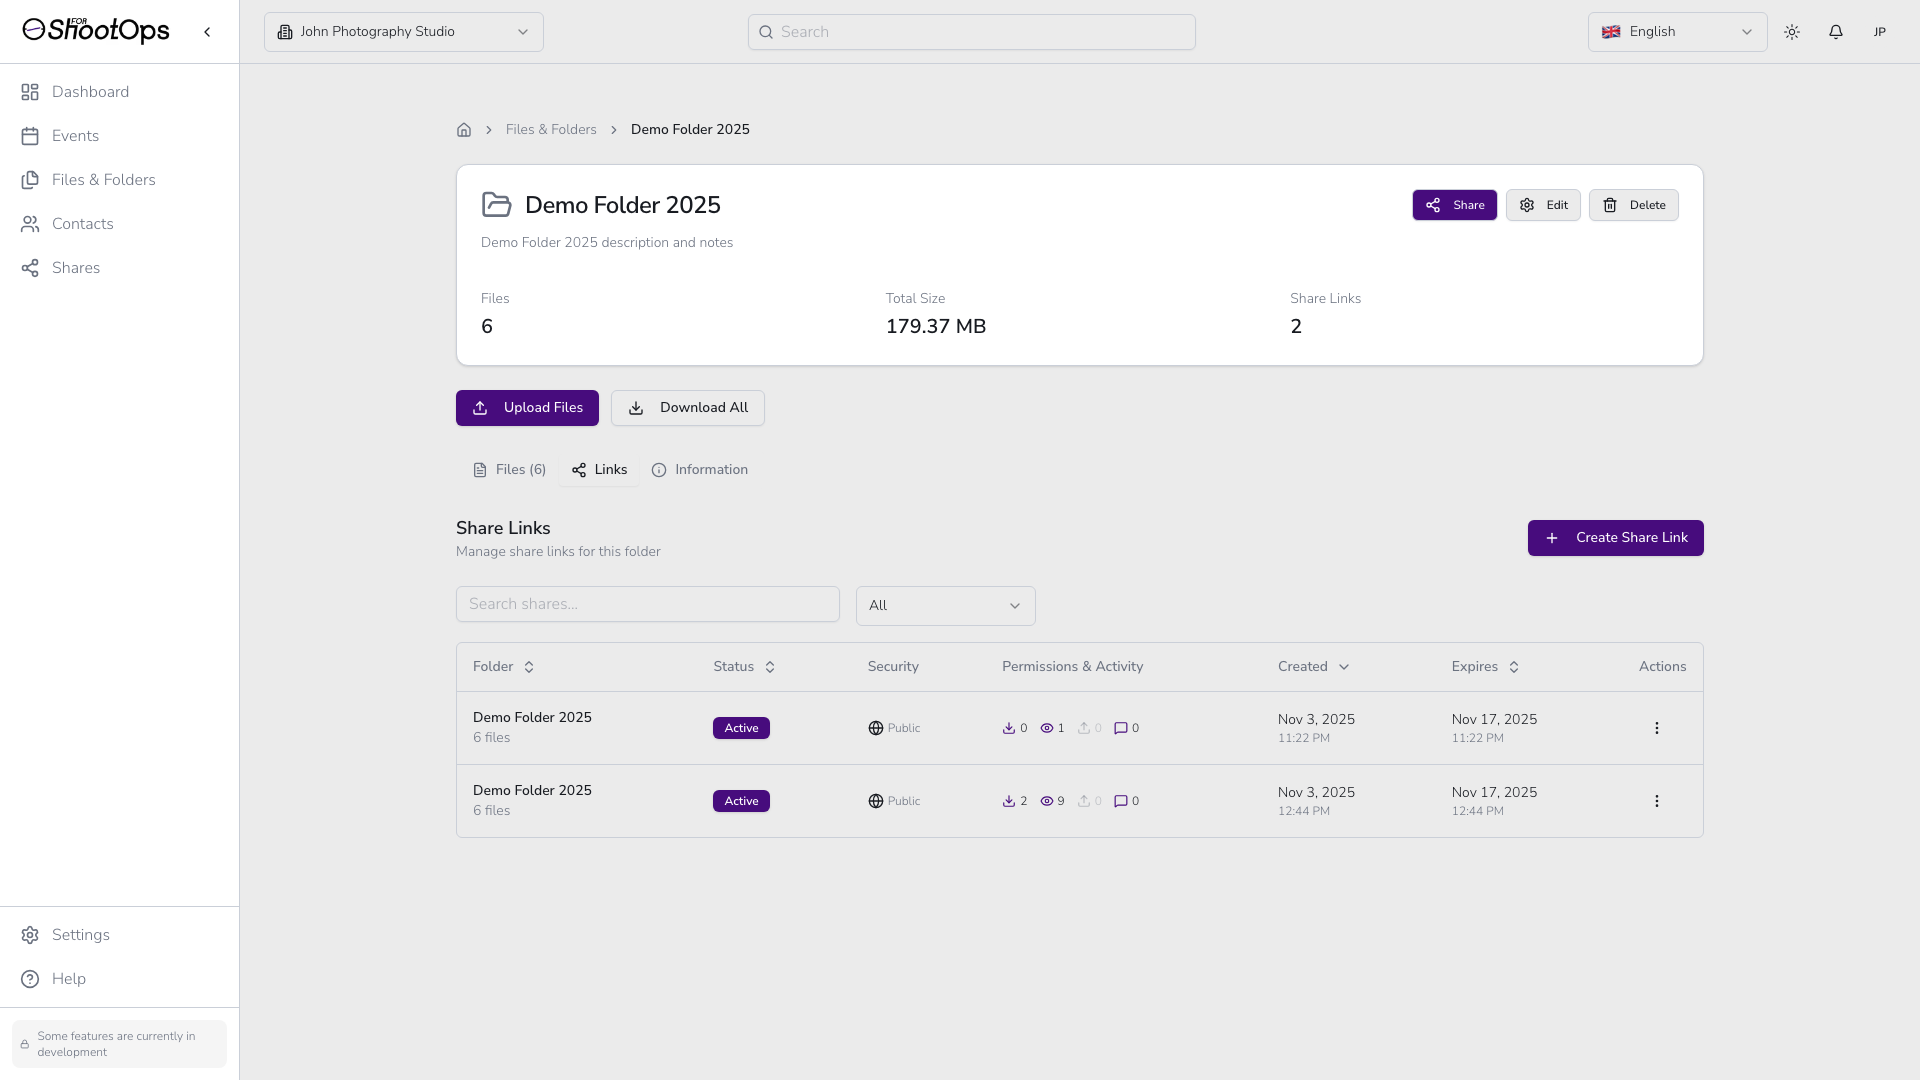This screenshot has height=1080, width=1920.
Task: Sort table by Status column
Action: coord(744,667)
